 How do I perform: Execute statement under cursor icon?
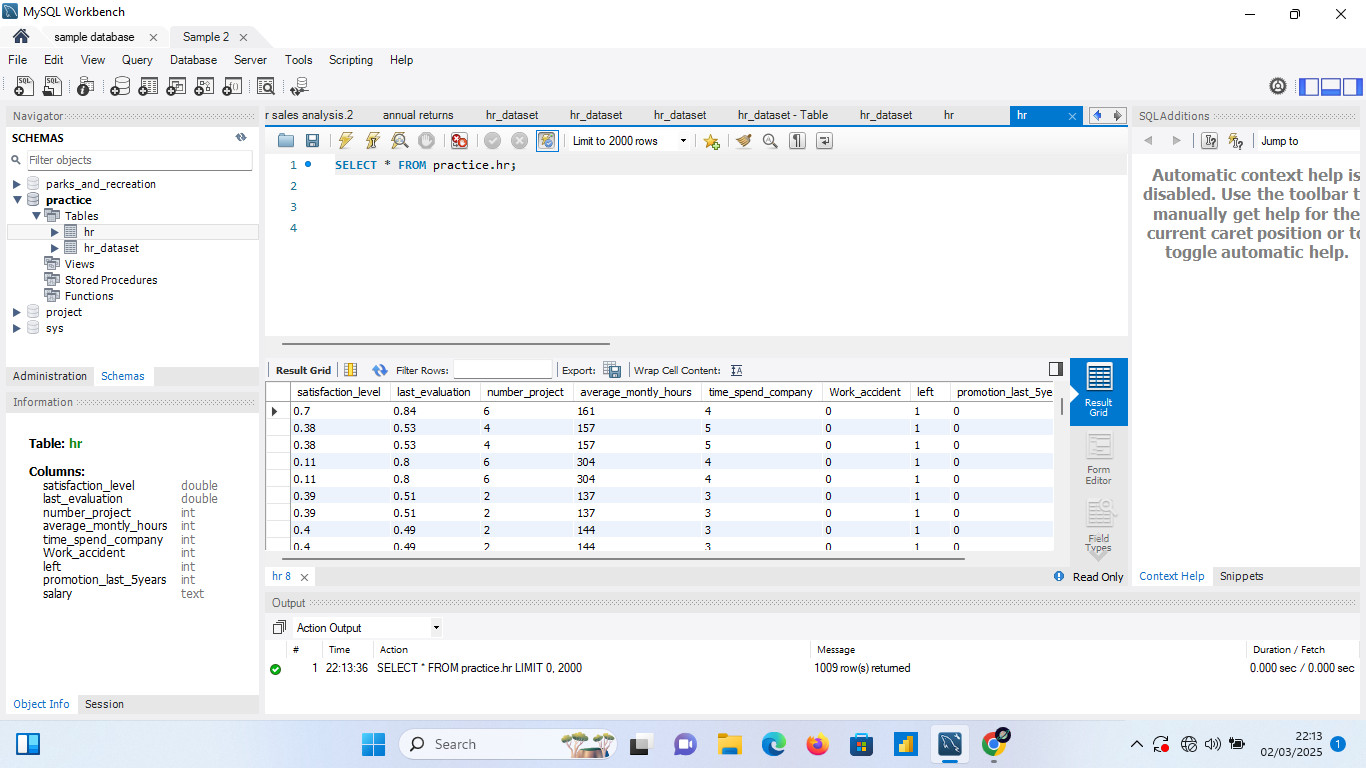(372, 141)
